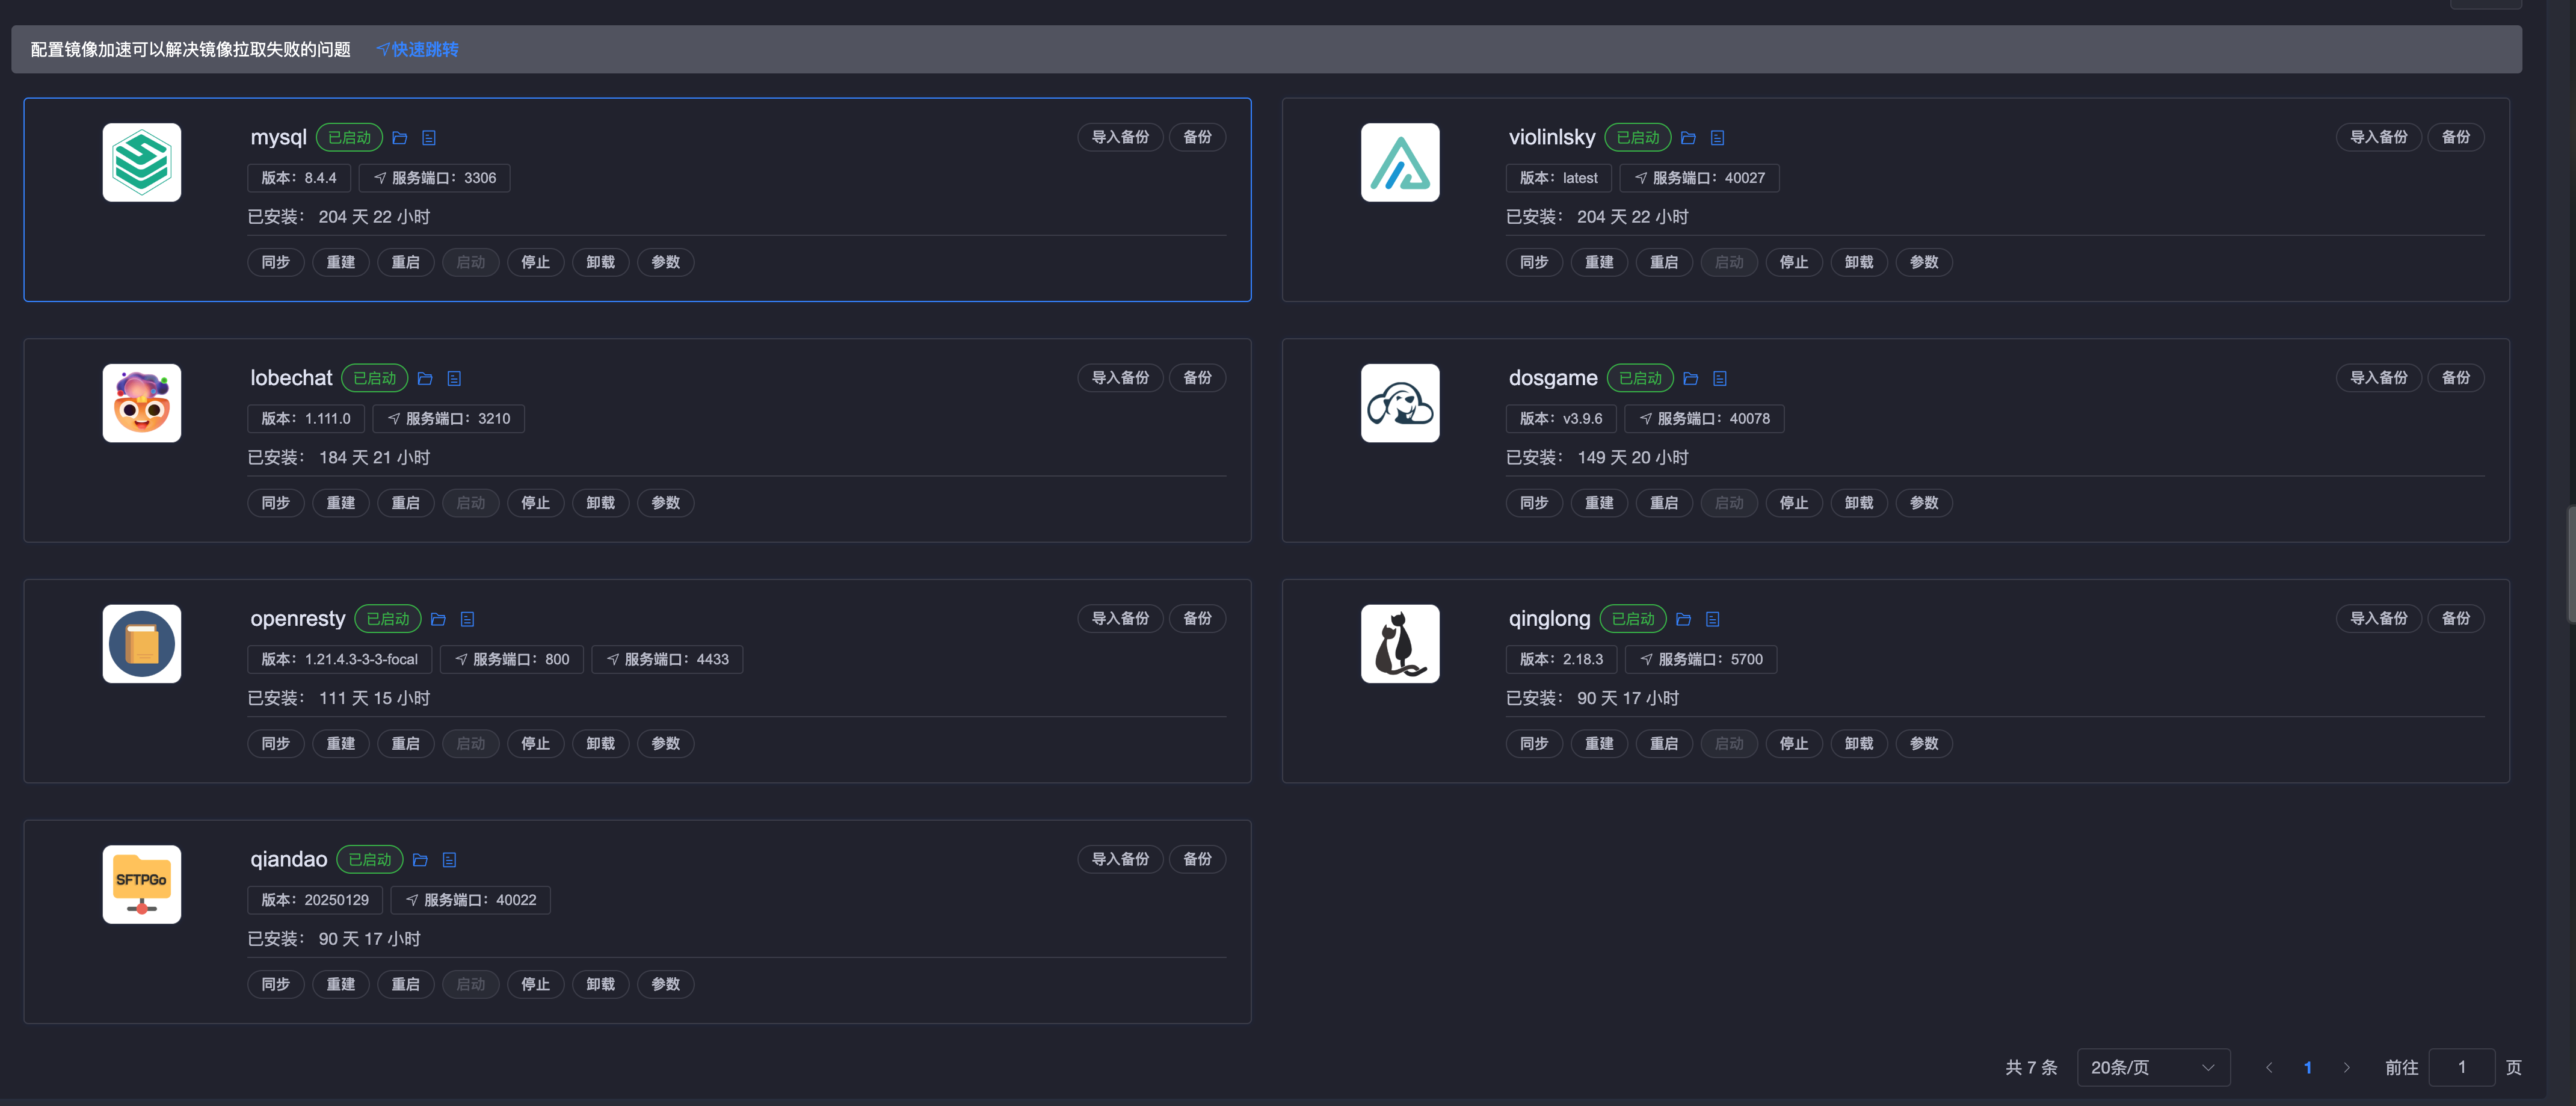The image size is (2576, 1106).
Task: Click the dosgame cloud dog logo
Action: coord(1400,403)
